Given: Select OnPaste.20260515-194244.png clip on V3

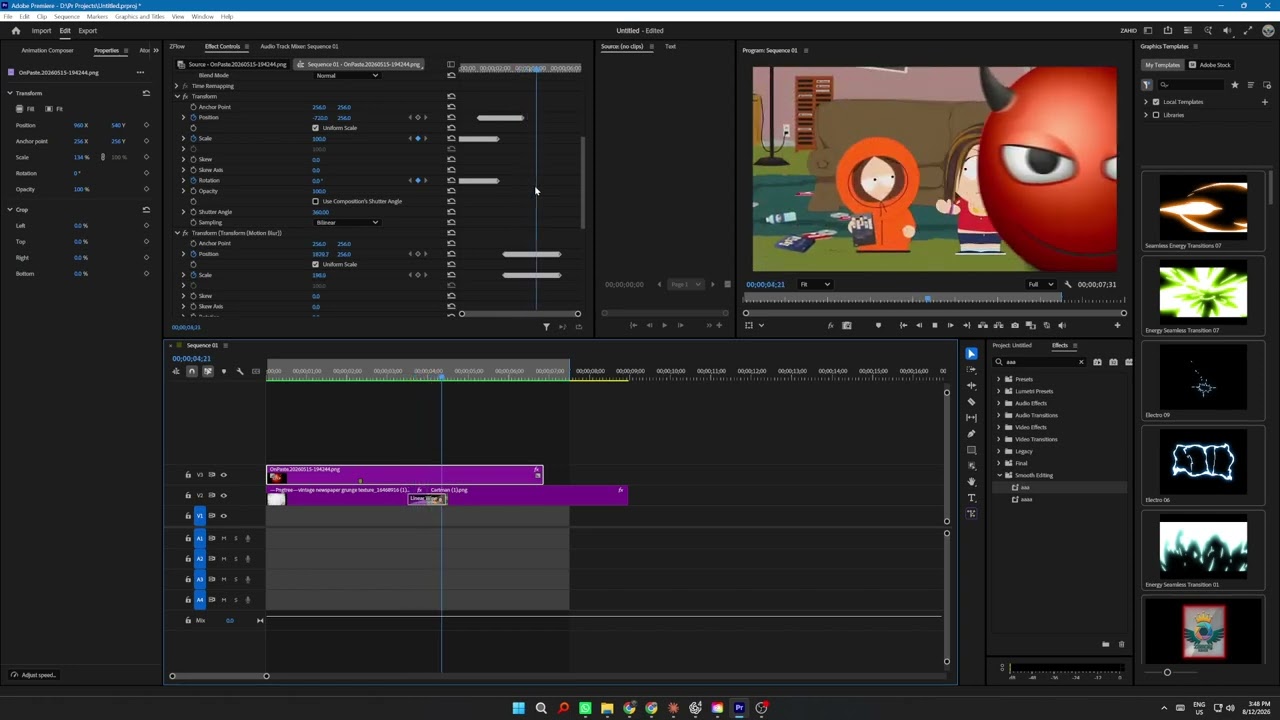Looking at the screenshot, I should click(404, 474).
